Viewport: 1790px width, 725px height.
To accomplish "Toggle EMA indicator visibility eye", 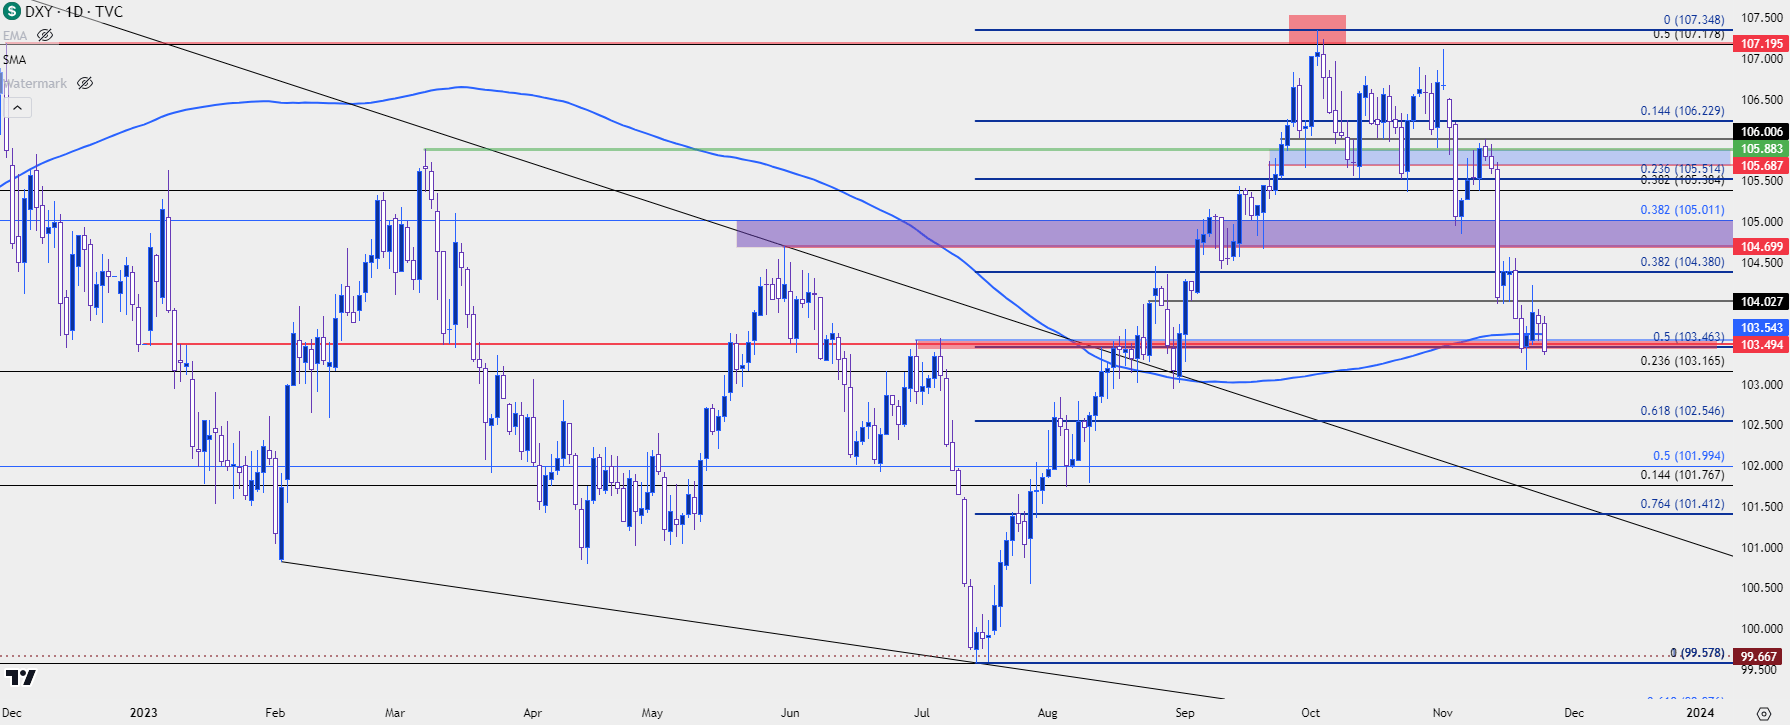I will coord(45,35).
